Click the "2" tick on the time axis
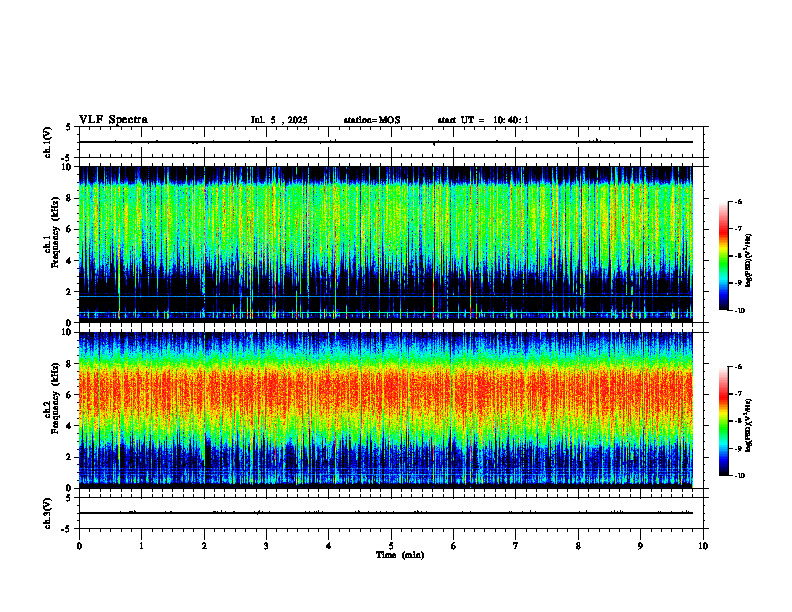Image resolution: width=792 pixels, height=612 pixels. point(204,546)
